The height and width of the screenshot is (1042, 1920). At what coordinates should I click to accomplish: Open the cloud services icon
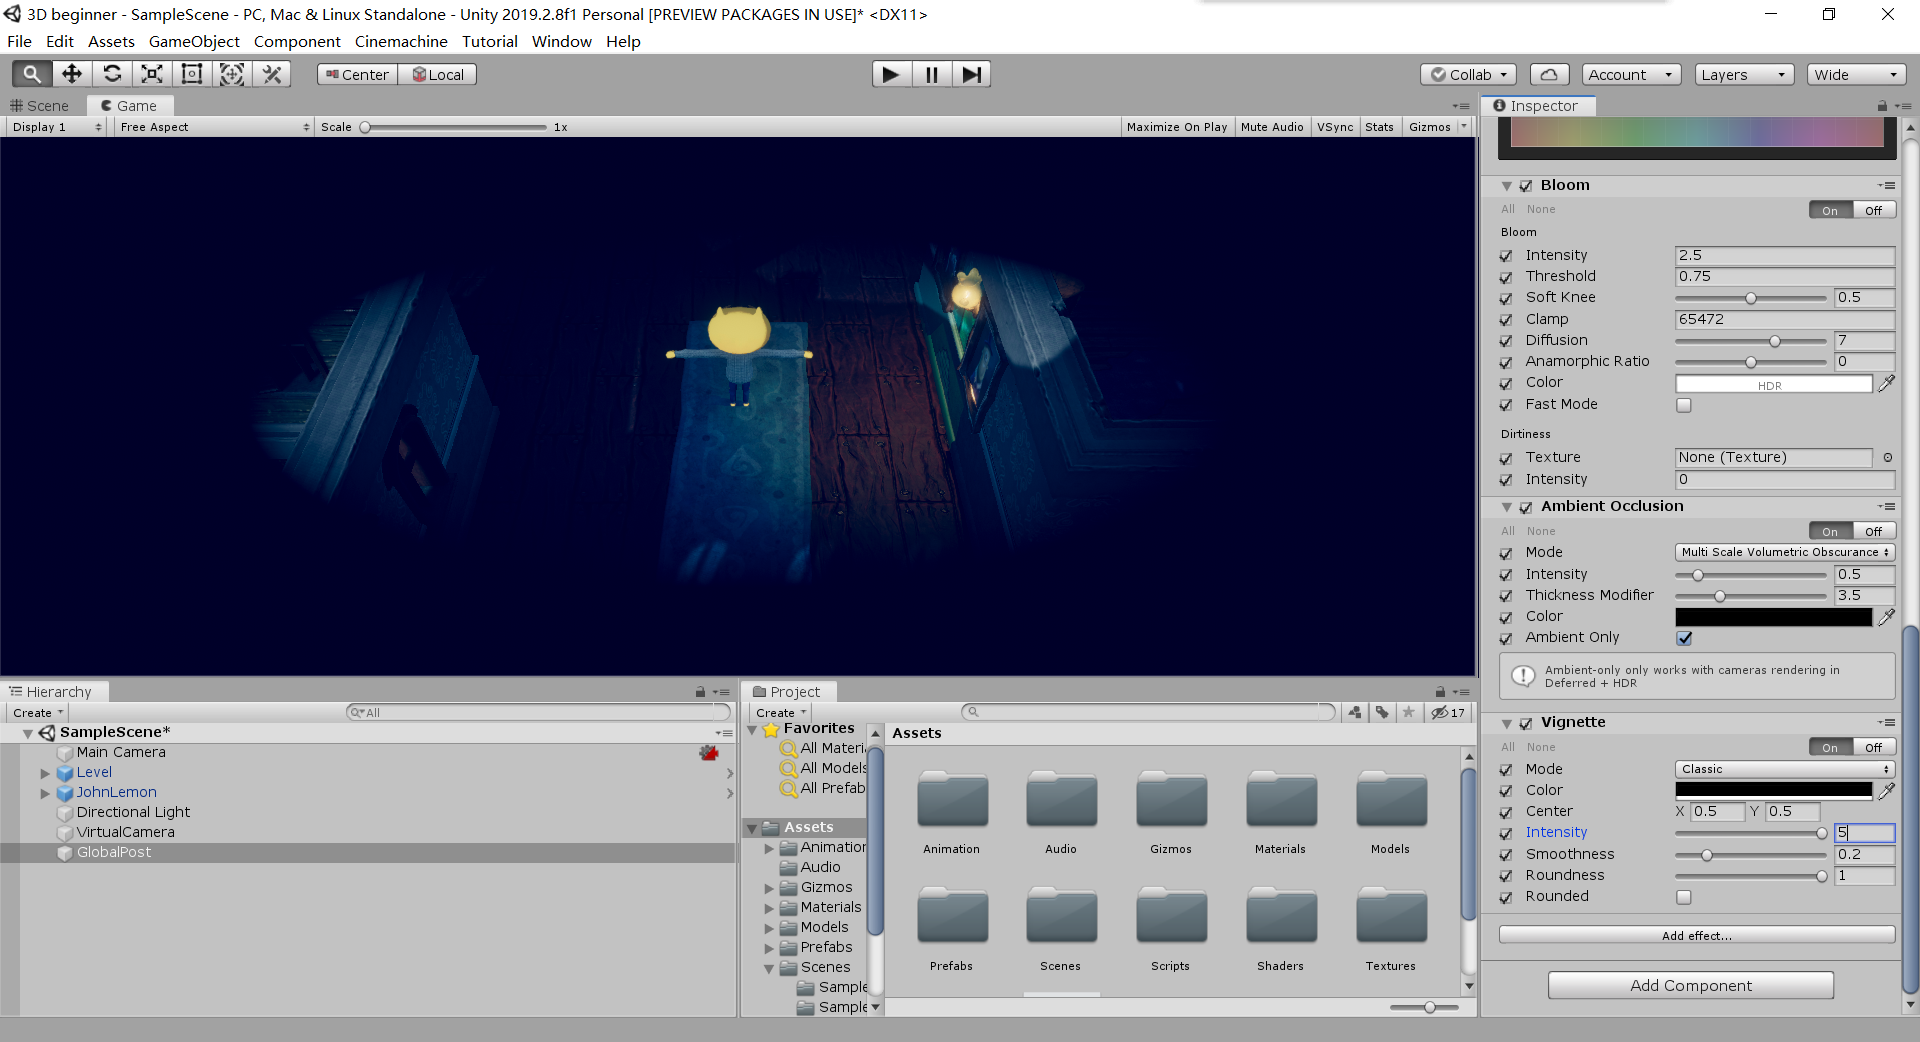click(x=1548, y=75)
